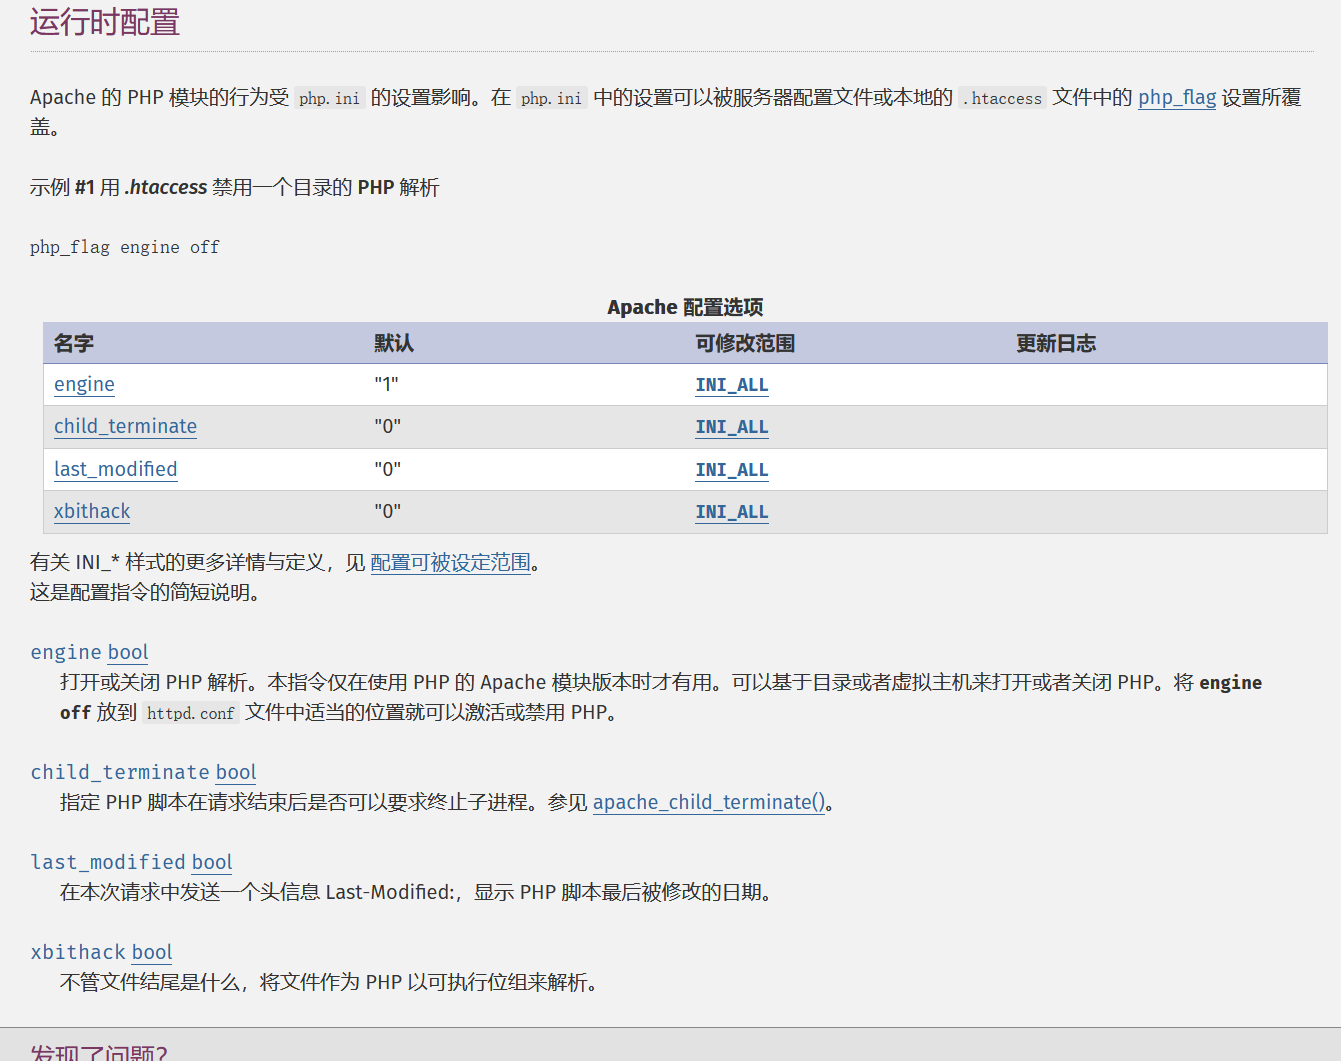This screenshot has width=1341, height=1061.
Task: Open bool link next to last_modified definition
Action: click(x=212, y=862)
